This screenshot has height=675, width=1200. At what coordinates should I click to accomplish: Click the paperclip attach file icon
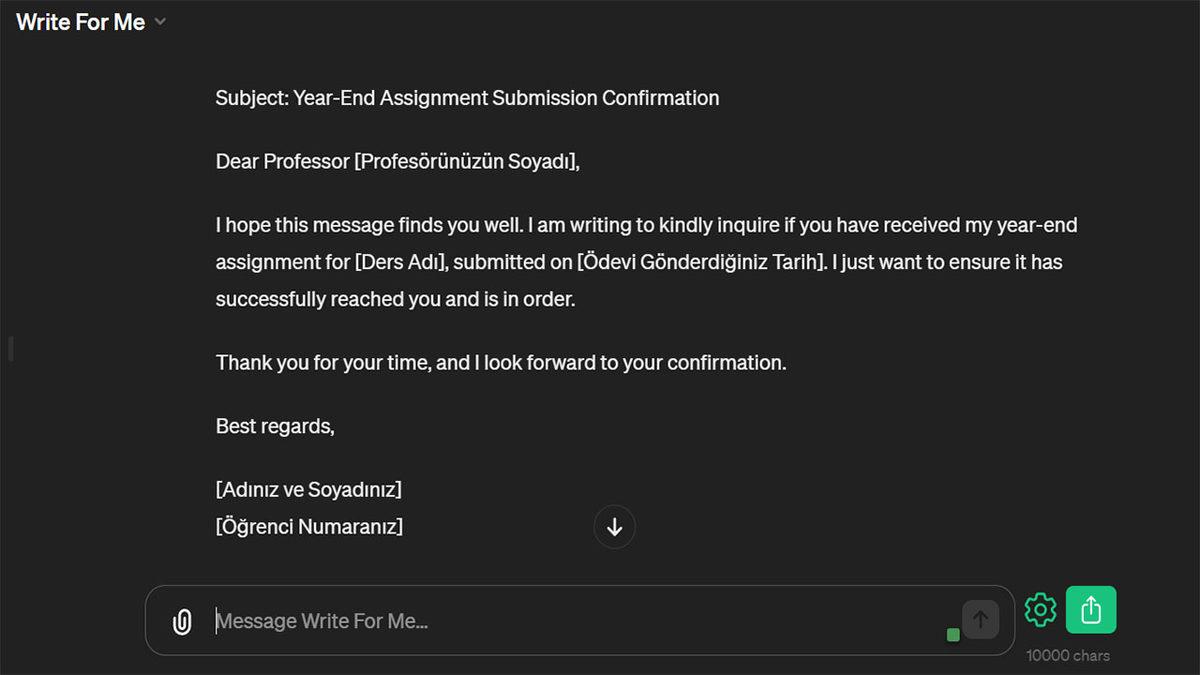pyautogui.click(x=182, y=622)
